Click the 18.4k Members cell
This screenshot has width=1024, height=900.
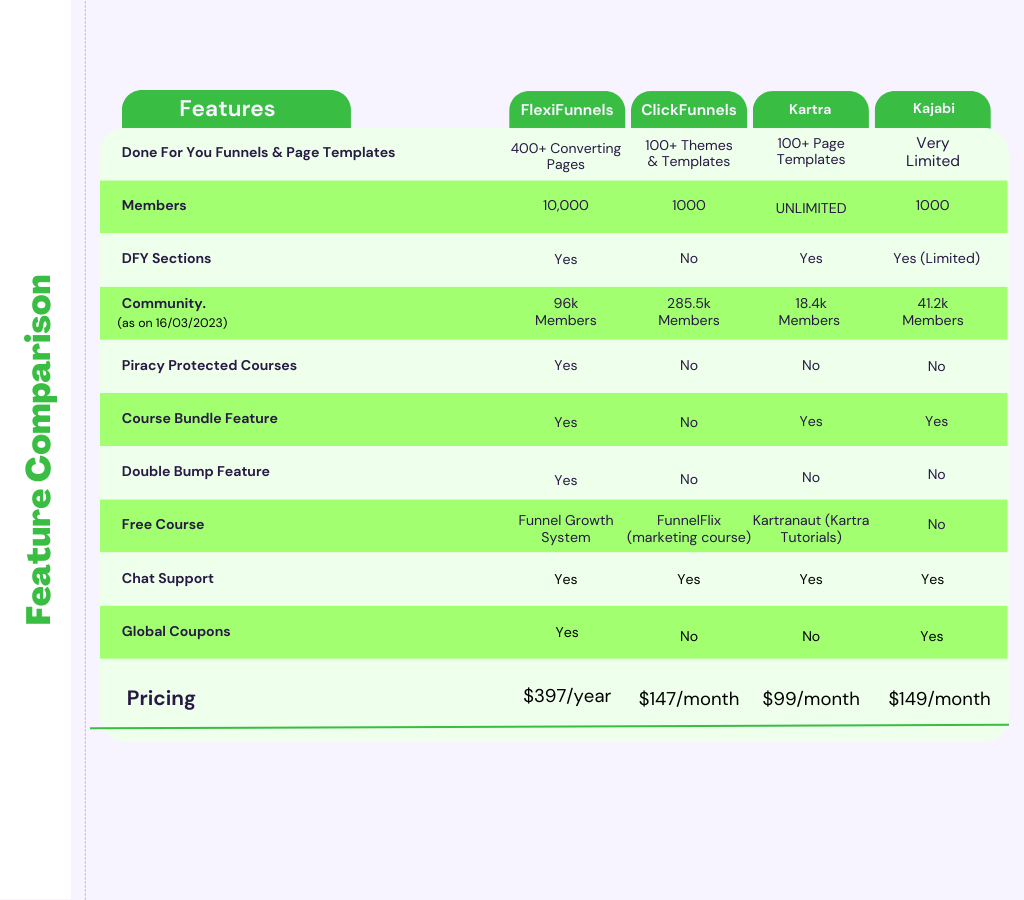click(809, 312)
